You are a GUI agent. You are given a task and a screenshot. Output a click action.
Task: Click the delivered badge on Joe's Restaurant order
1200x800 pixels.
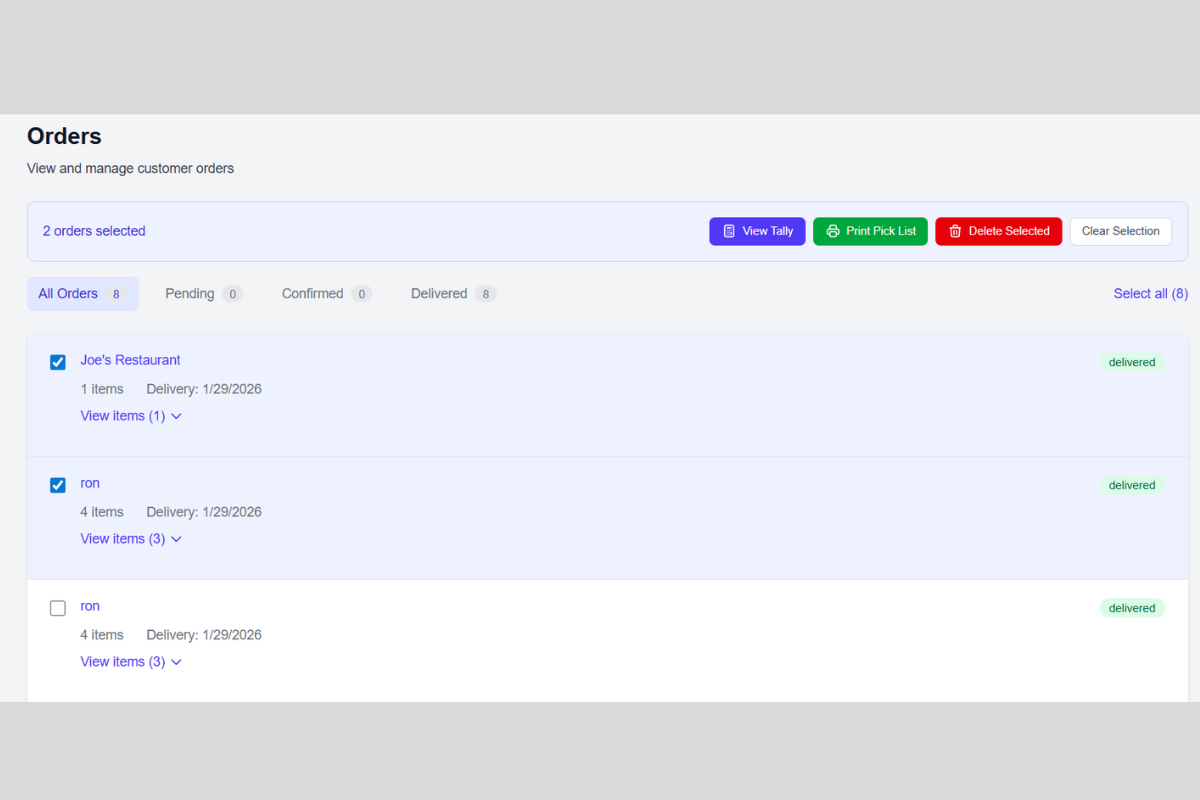pyautogui.click(x=1132, y=362)
